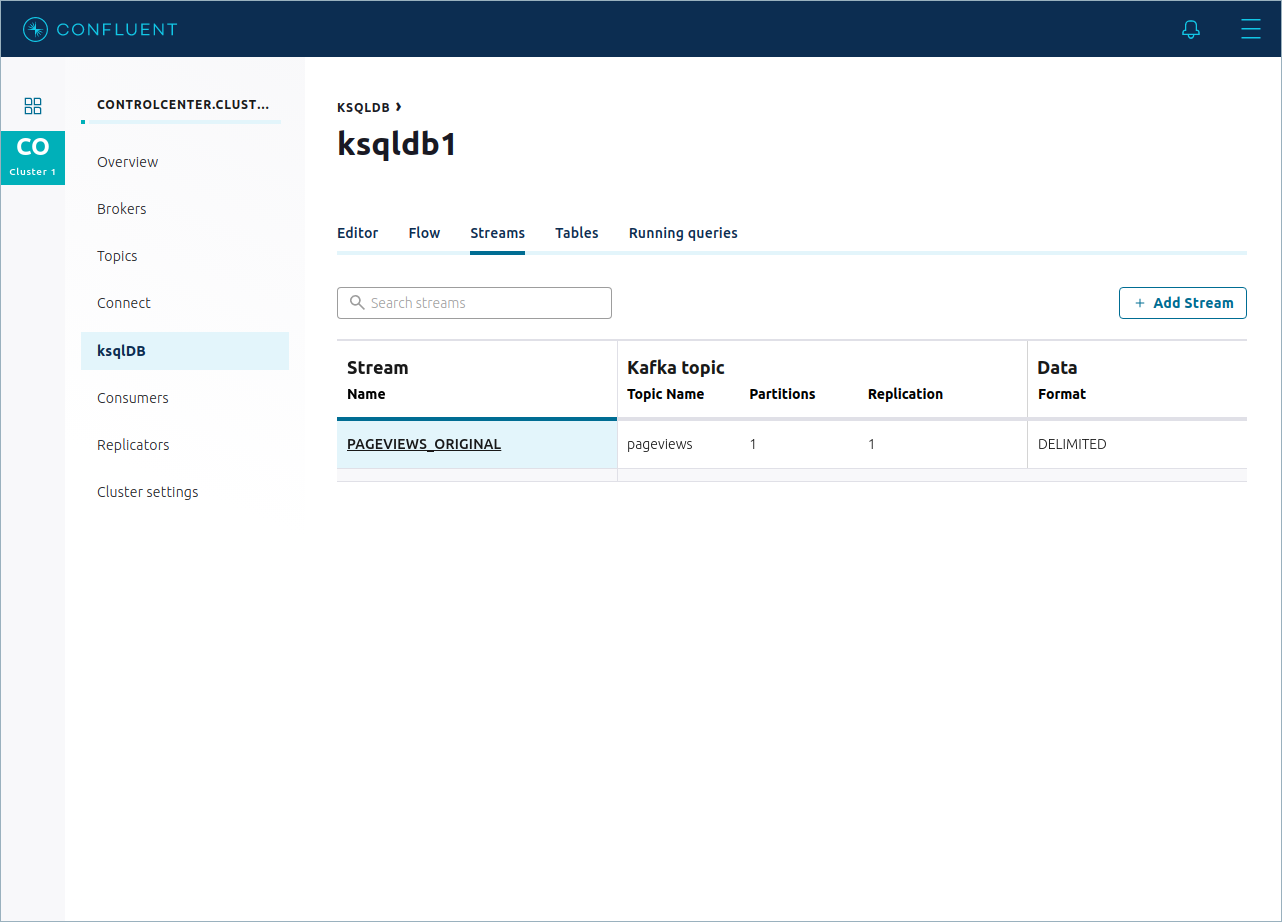Image resolution: width=1282 pixels, height=922 pixels.
Task: Open the Running queries tab
Action: pyautogui.click(x=683, y=233)
